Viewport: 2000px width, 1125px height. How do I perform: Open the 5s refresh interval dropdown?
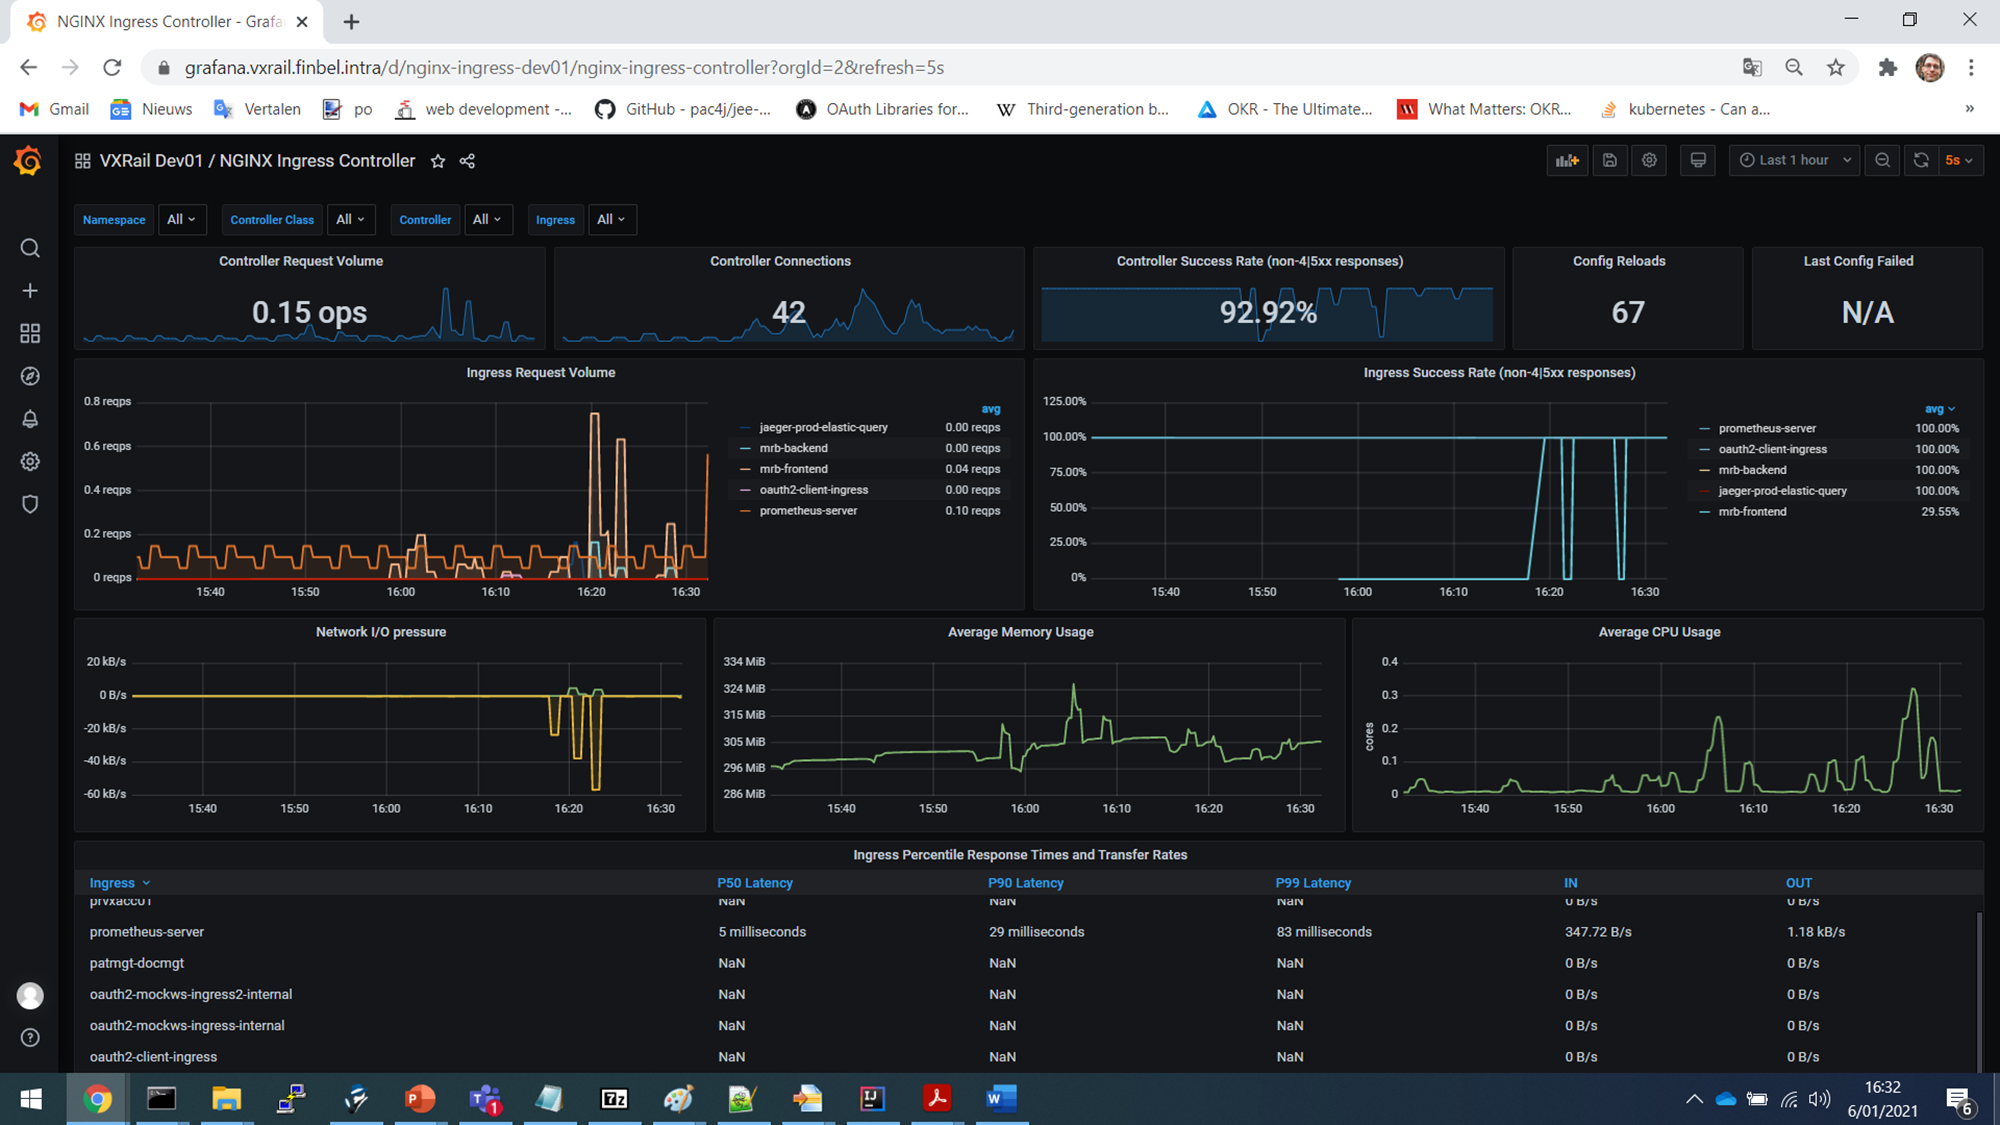(1958, 160)
